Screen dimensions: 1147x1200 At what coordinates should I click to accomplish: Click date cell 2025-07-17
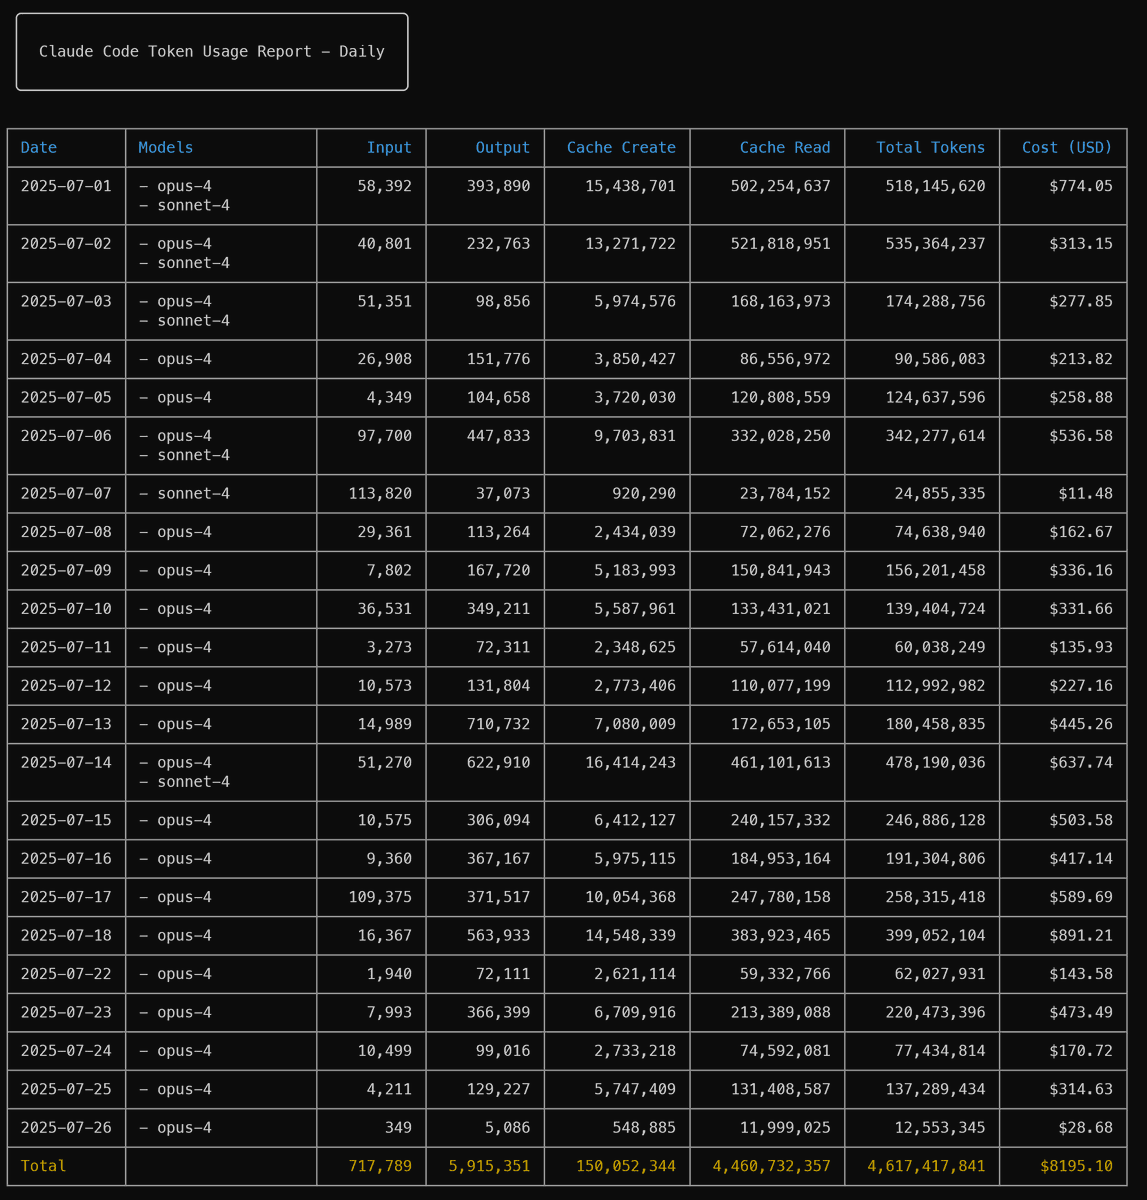66,898
